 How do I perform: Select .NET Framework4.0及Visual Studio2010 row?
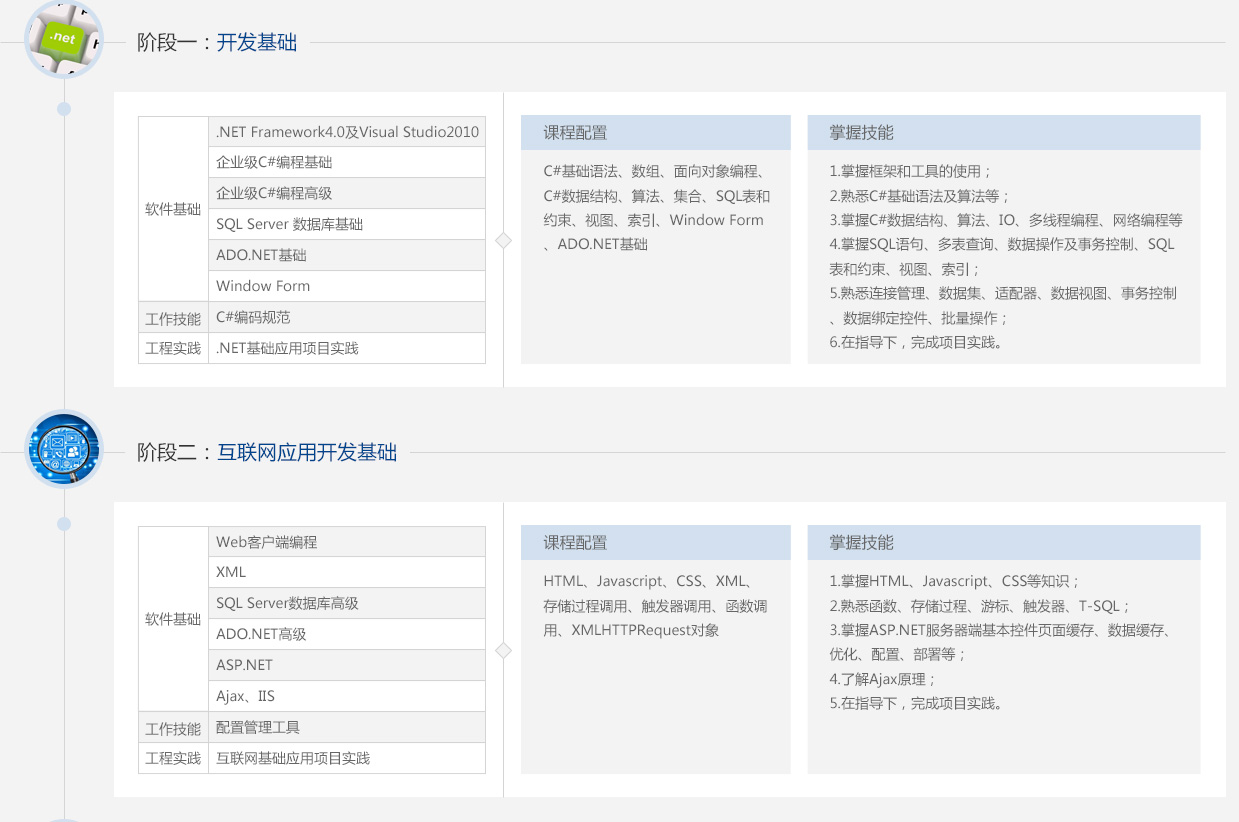347,132
